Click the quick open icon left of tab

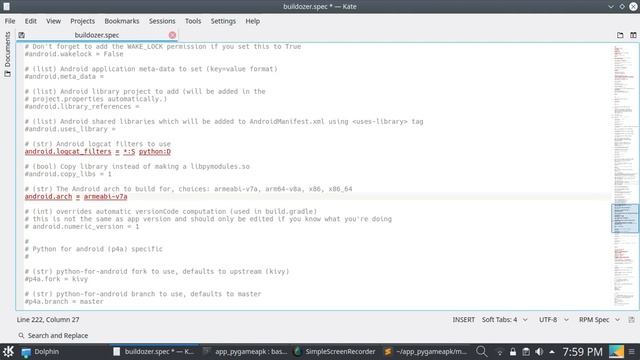click(x=22, y=35)
